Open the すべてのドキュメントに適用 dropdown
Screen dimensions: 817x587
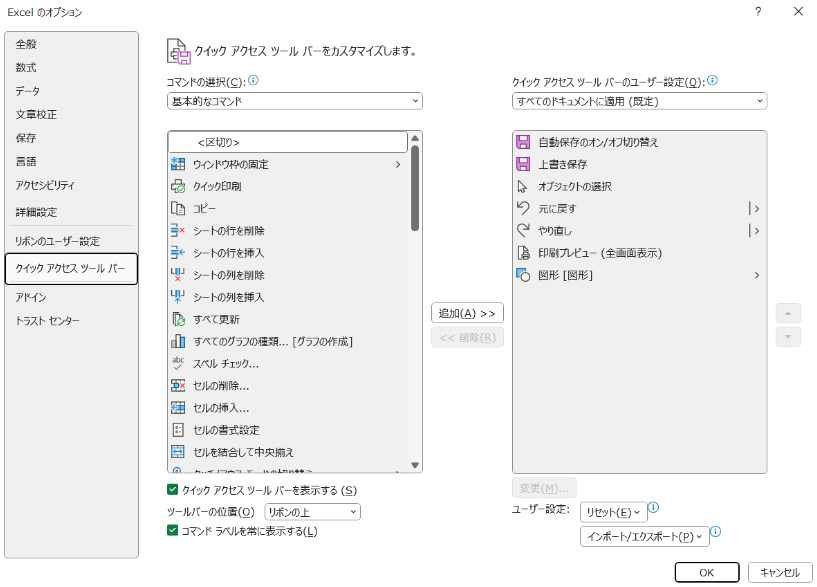(x=640, y=101)
